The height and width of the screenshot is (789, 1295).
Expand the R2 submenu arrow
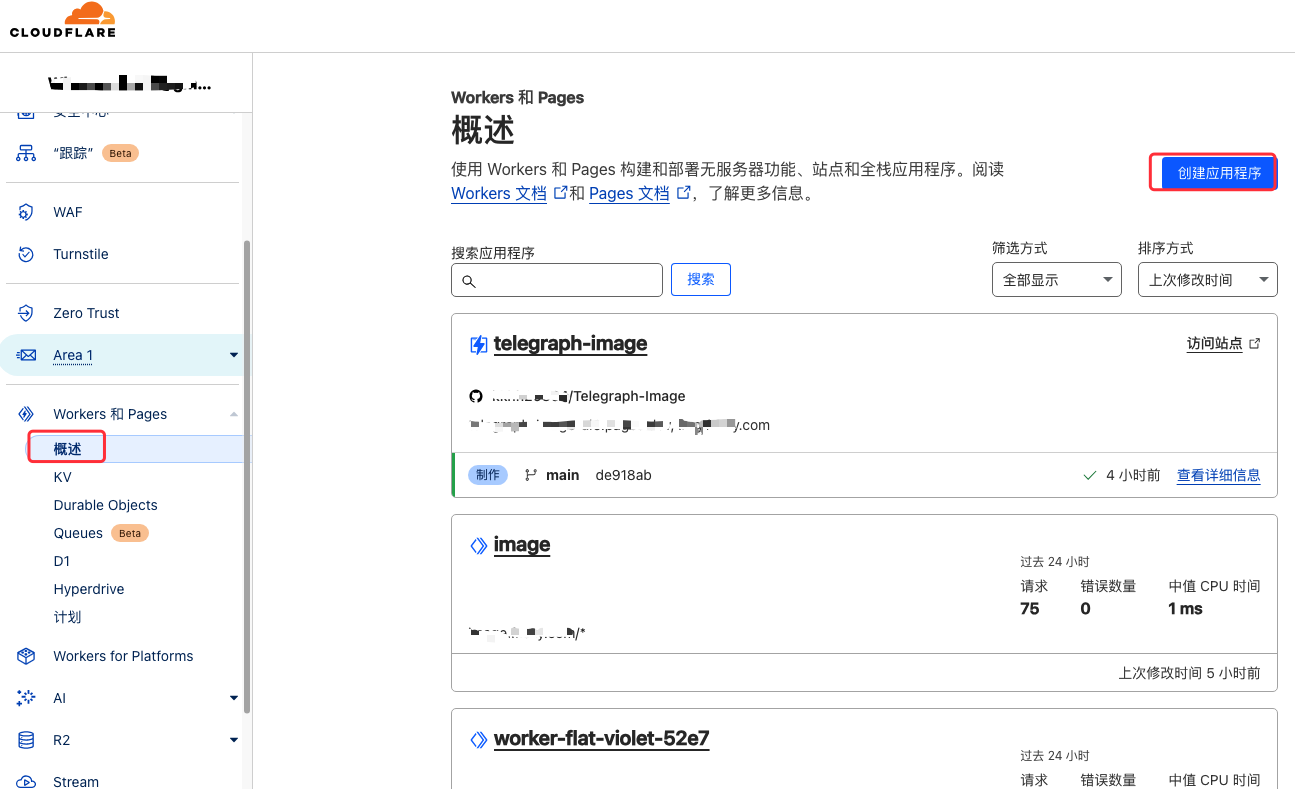click(234, 740)
